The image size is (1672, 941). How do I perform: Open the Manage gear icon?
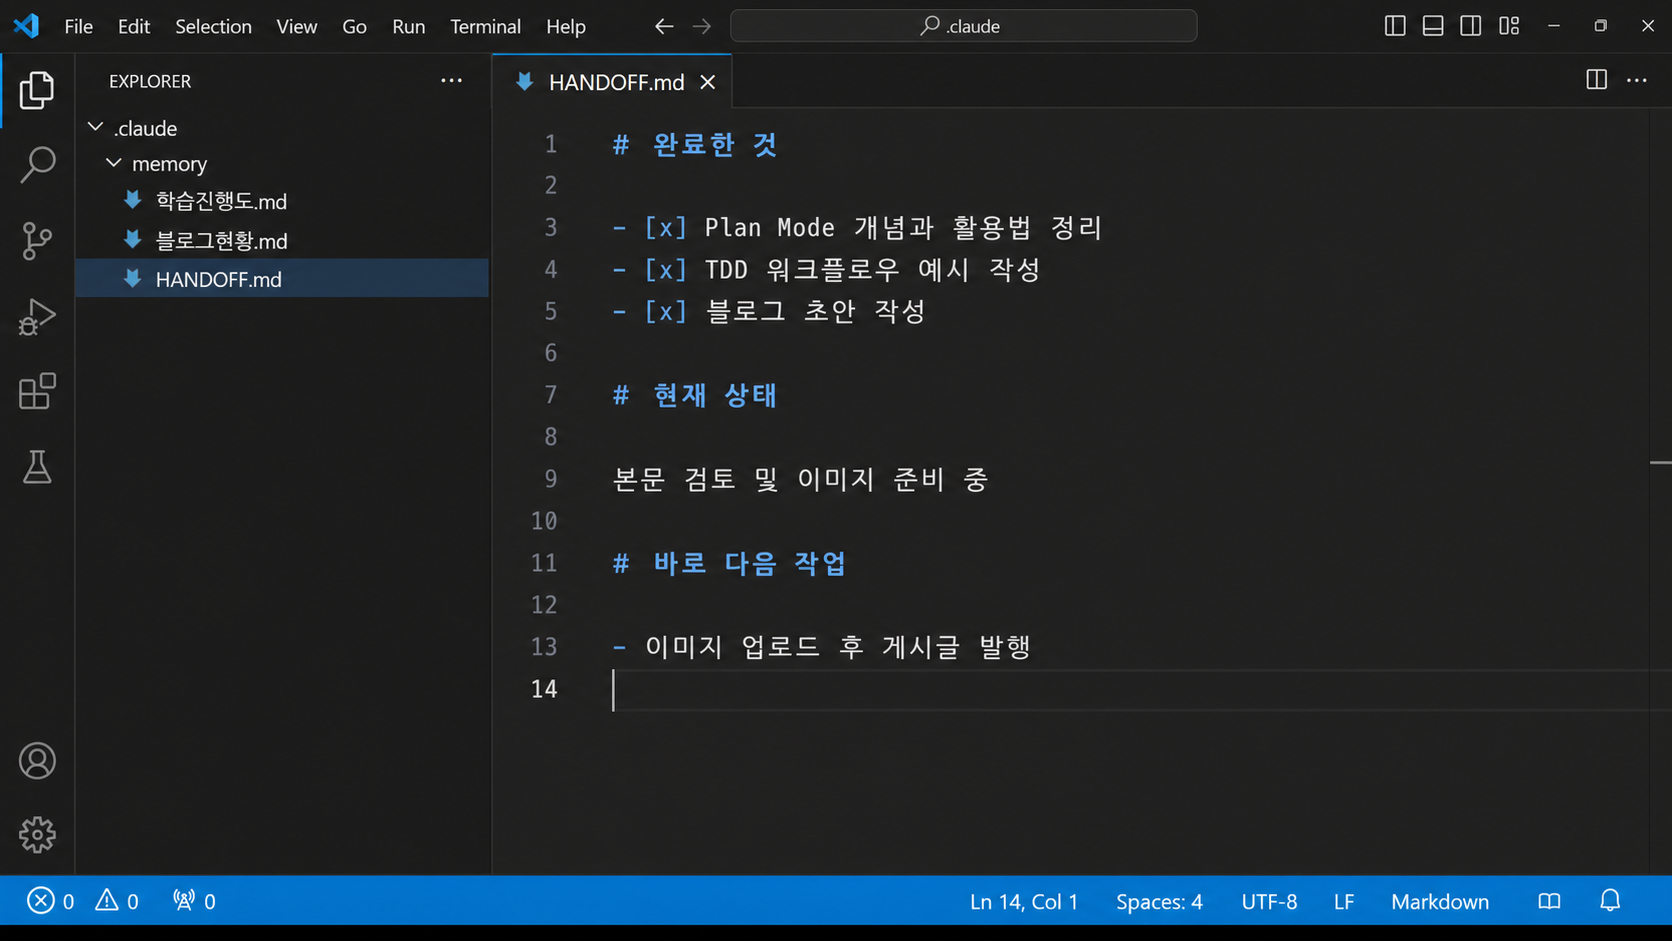(37, 835)
